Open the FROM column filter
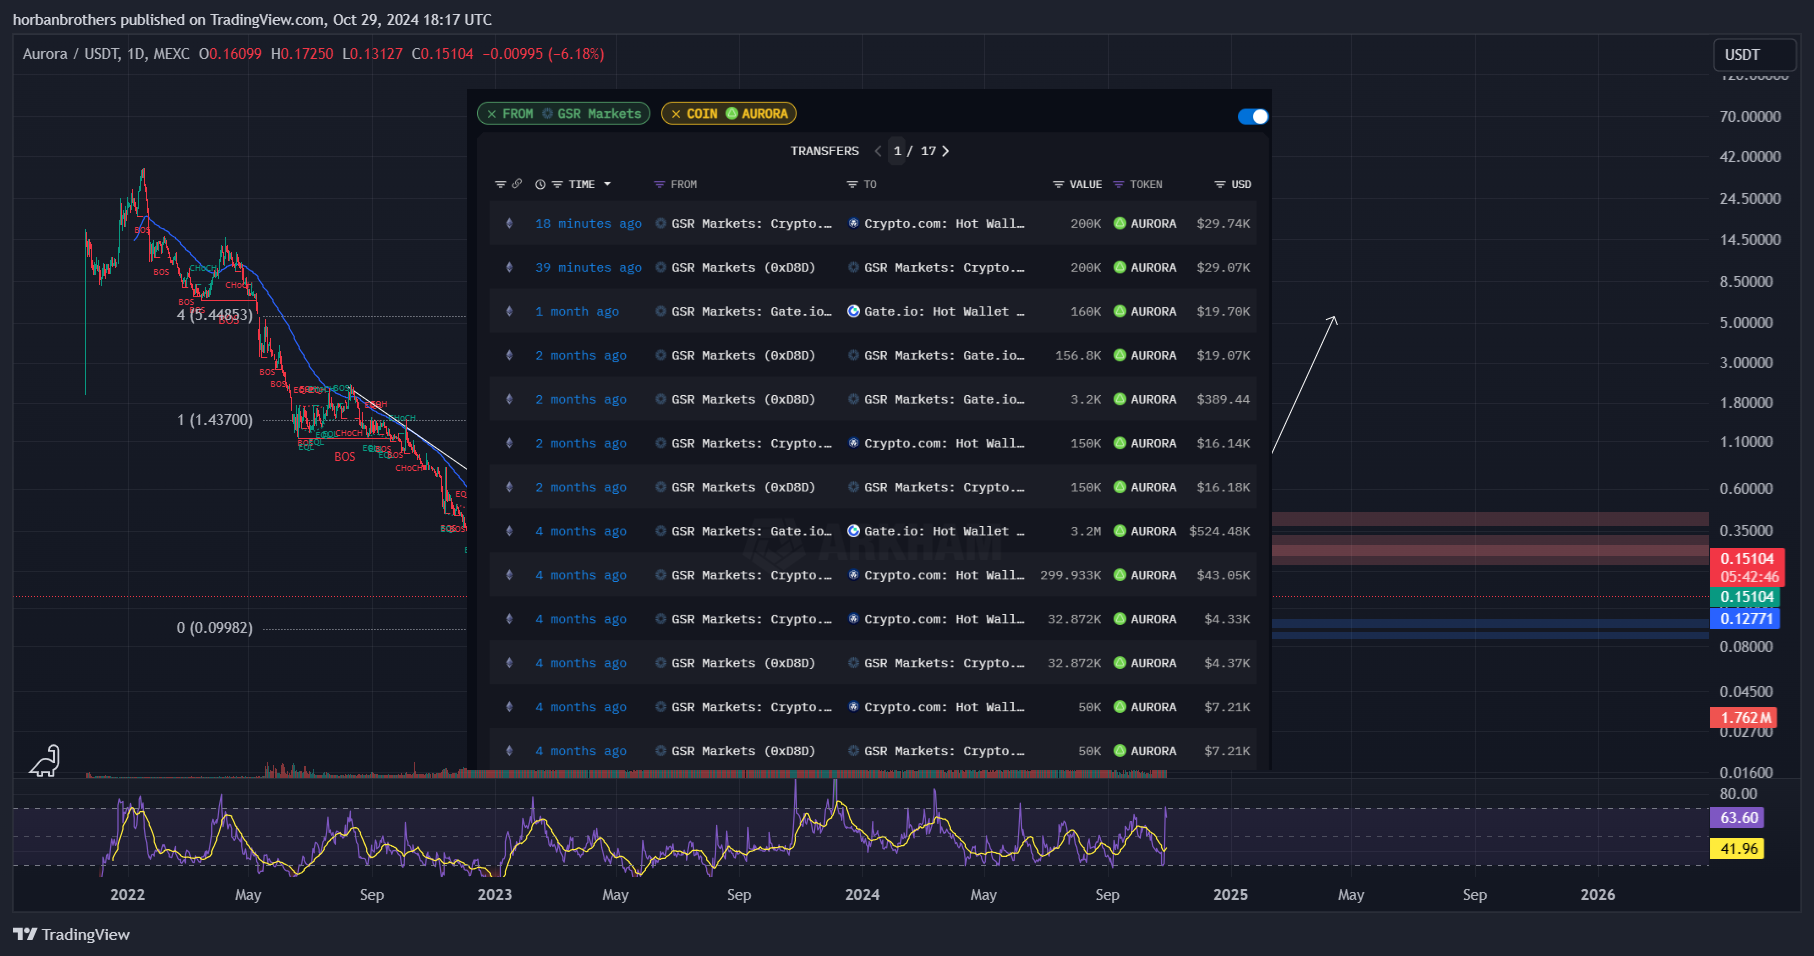Image resolution: width=1814 pixels, height=956 pixels. click(659, 185)
